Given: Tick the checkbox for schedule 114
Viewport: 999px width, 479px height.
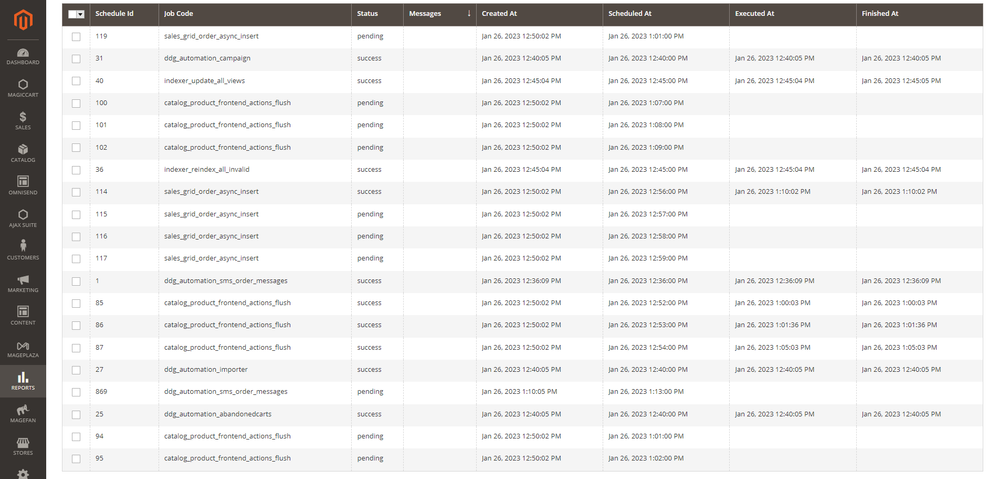Looking at the screenshot, I should 76,192.
